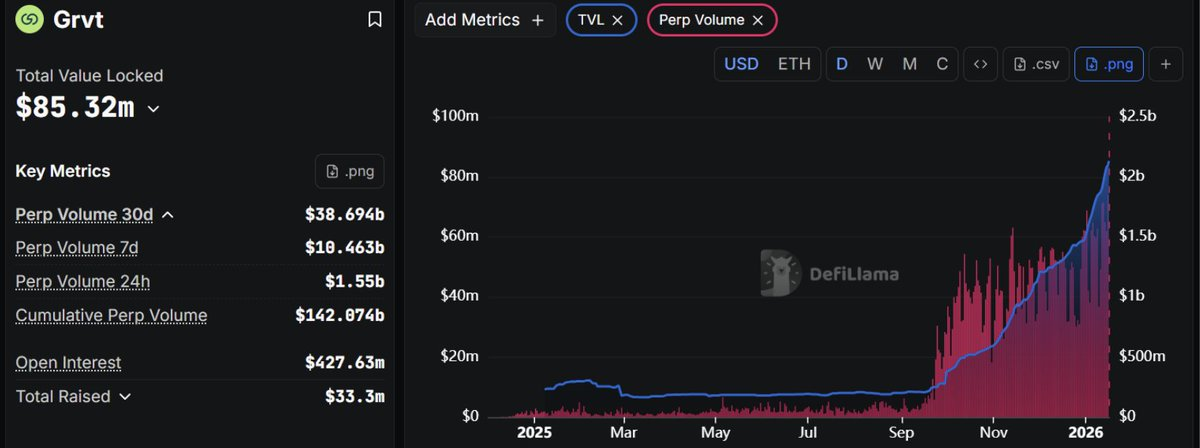Expand the Total Raised details
This screenshot has height=448, width=1200.
point(125,397)
